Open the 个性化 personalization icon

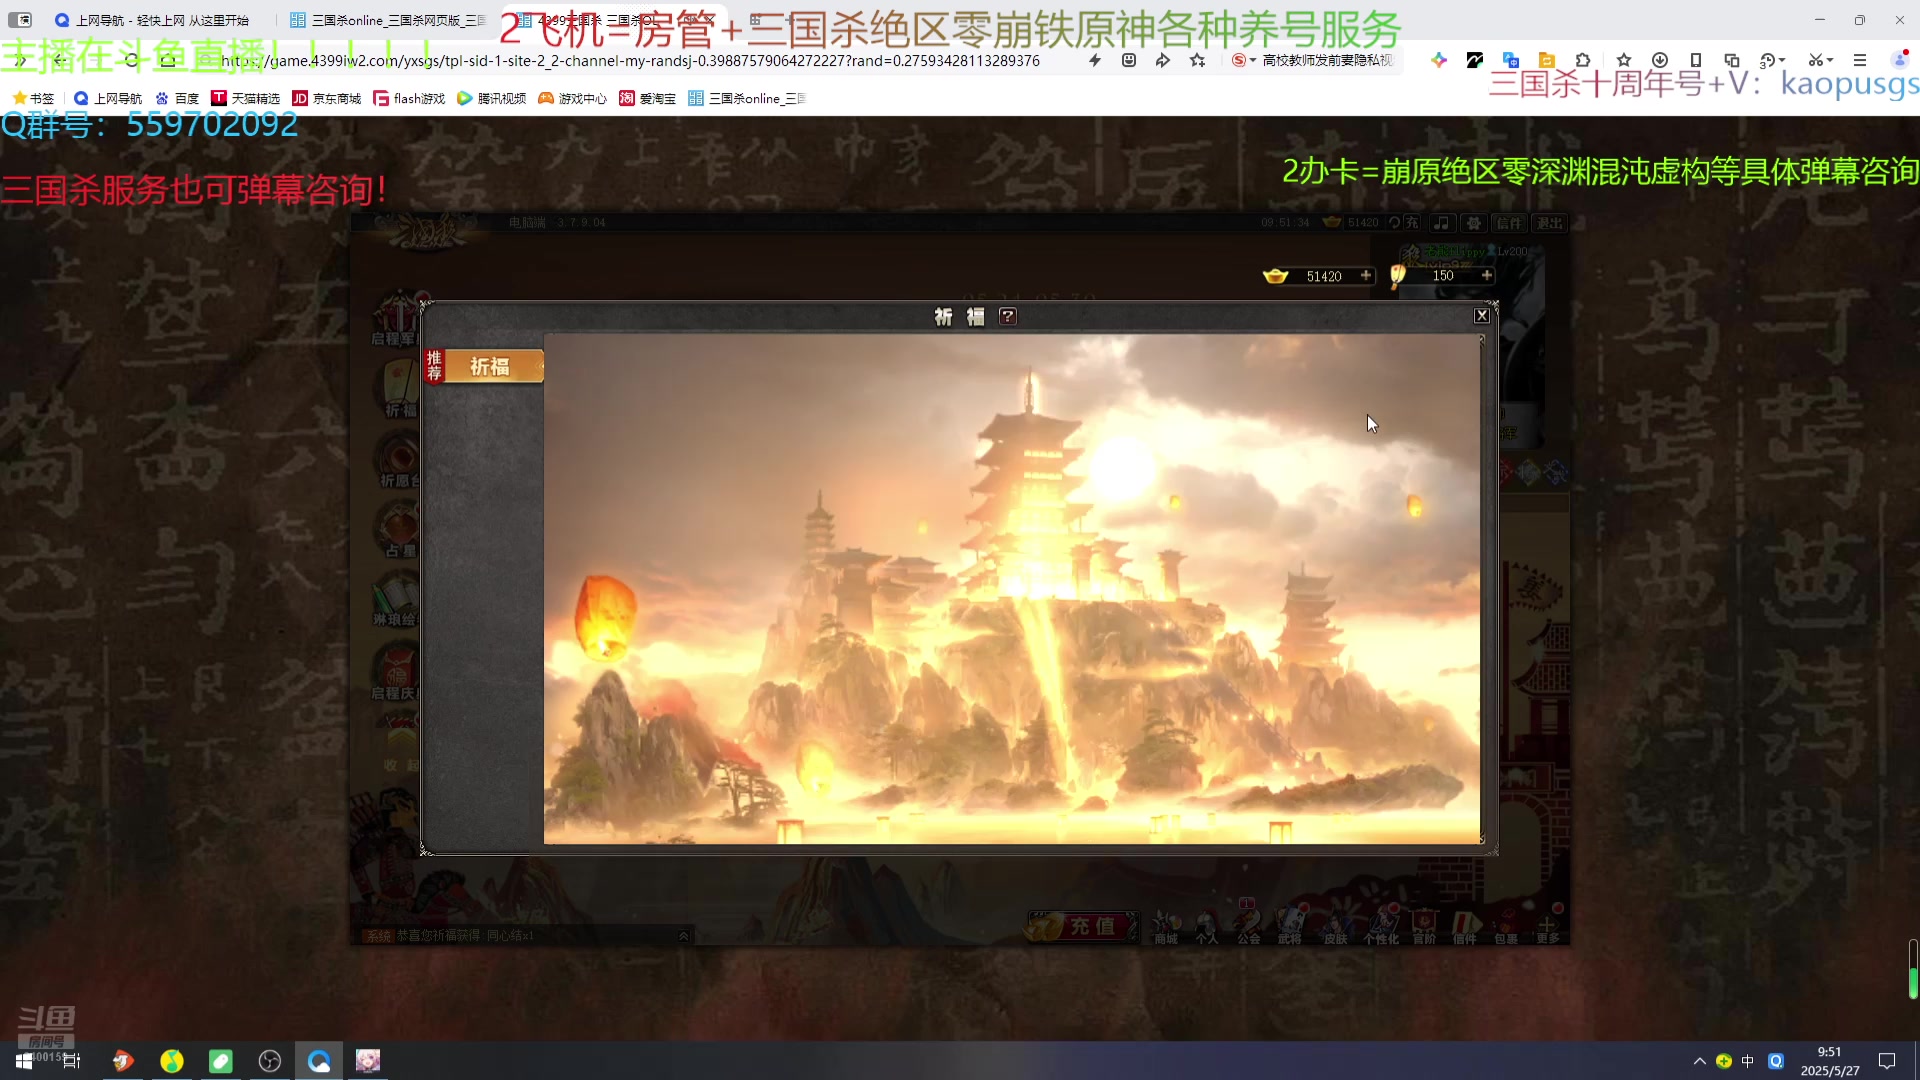1381,927
